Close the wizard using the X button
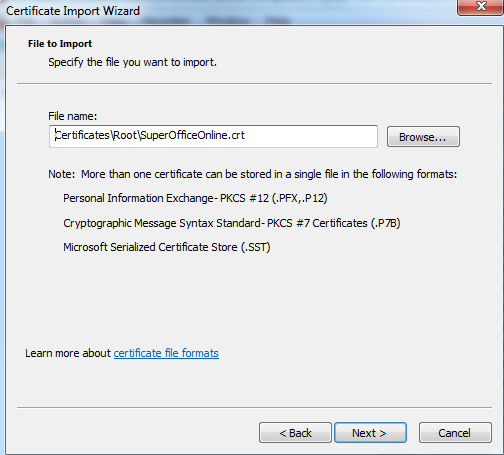Image resolution: width=504 pixels, height=455 pixels. 480,7
